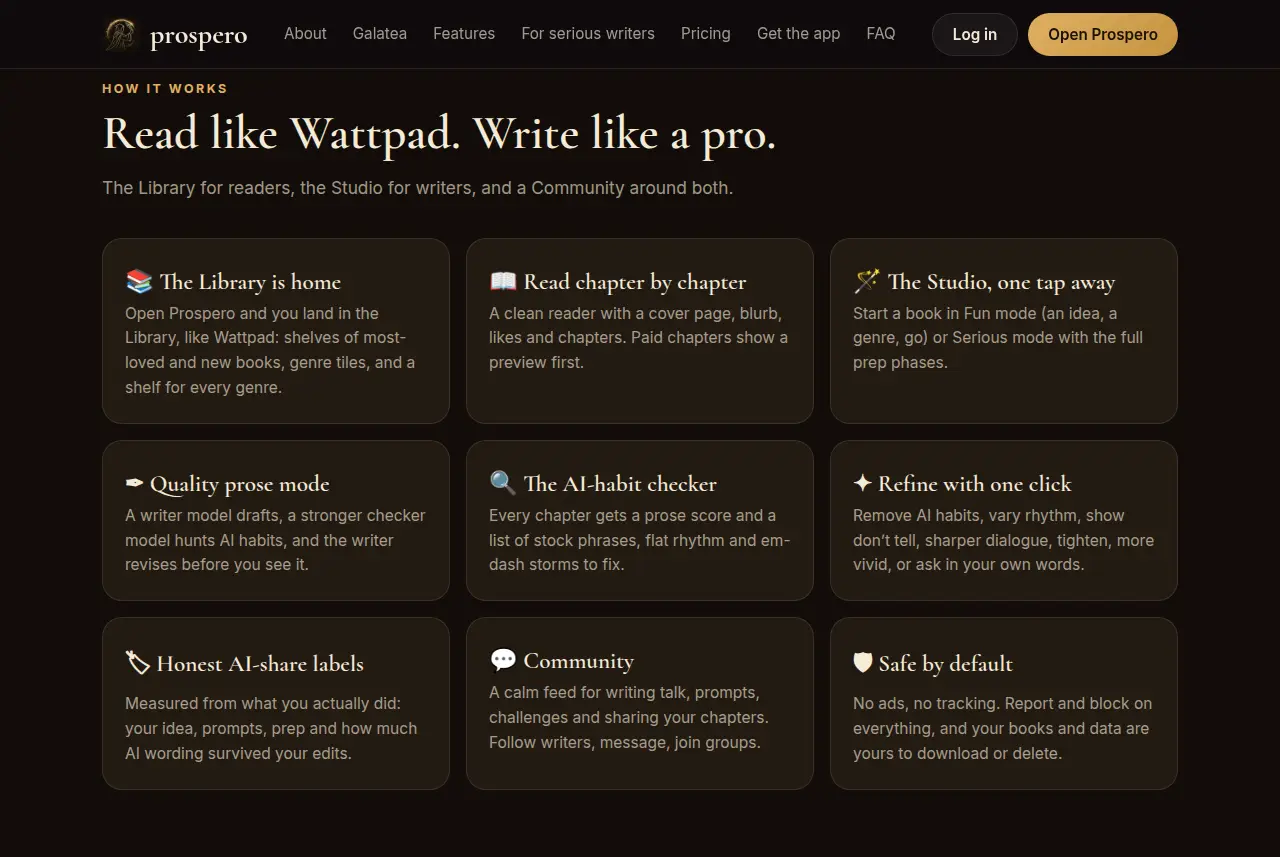Select Get the app in nav

click(799, 34)
